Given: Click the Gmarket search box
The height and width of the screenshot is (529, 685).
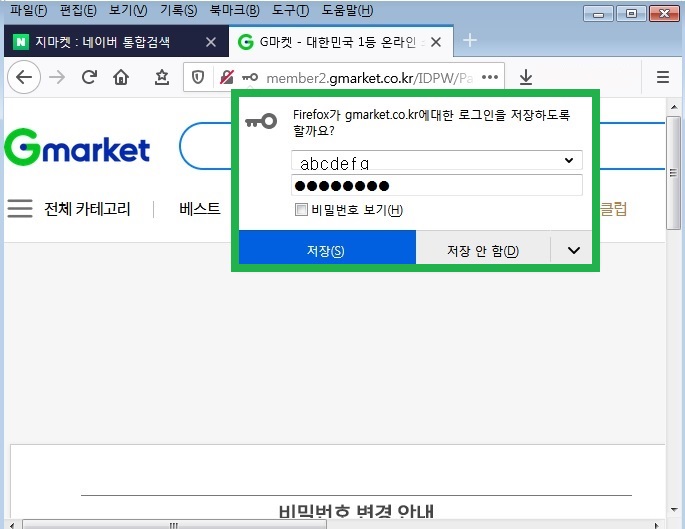Looking at the screenshot, I should (x=205, y=146).
